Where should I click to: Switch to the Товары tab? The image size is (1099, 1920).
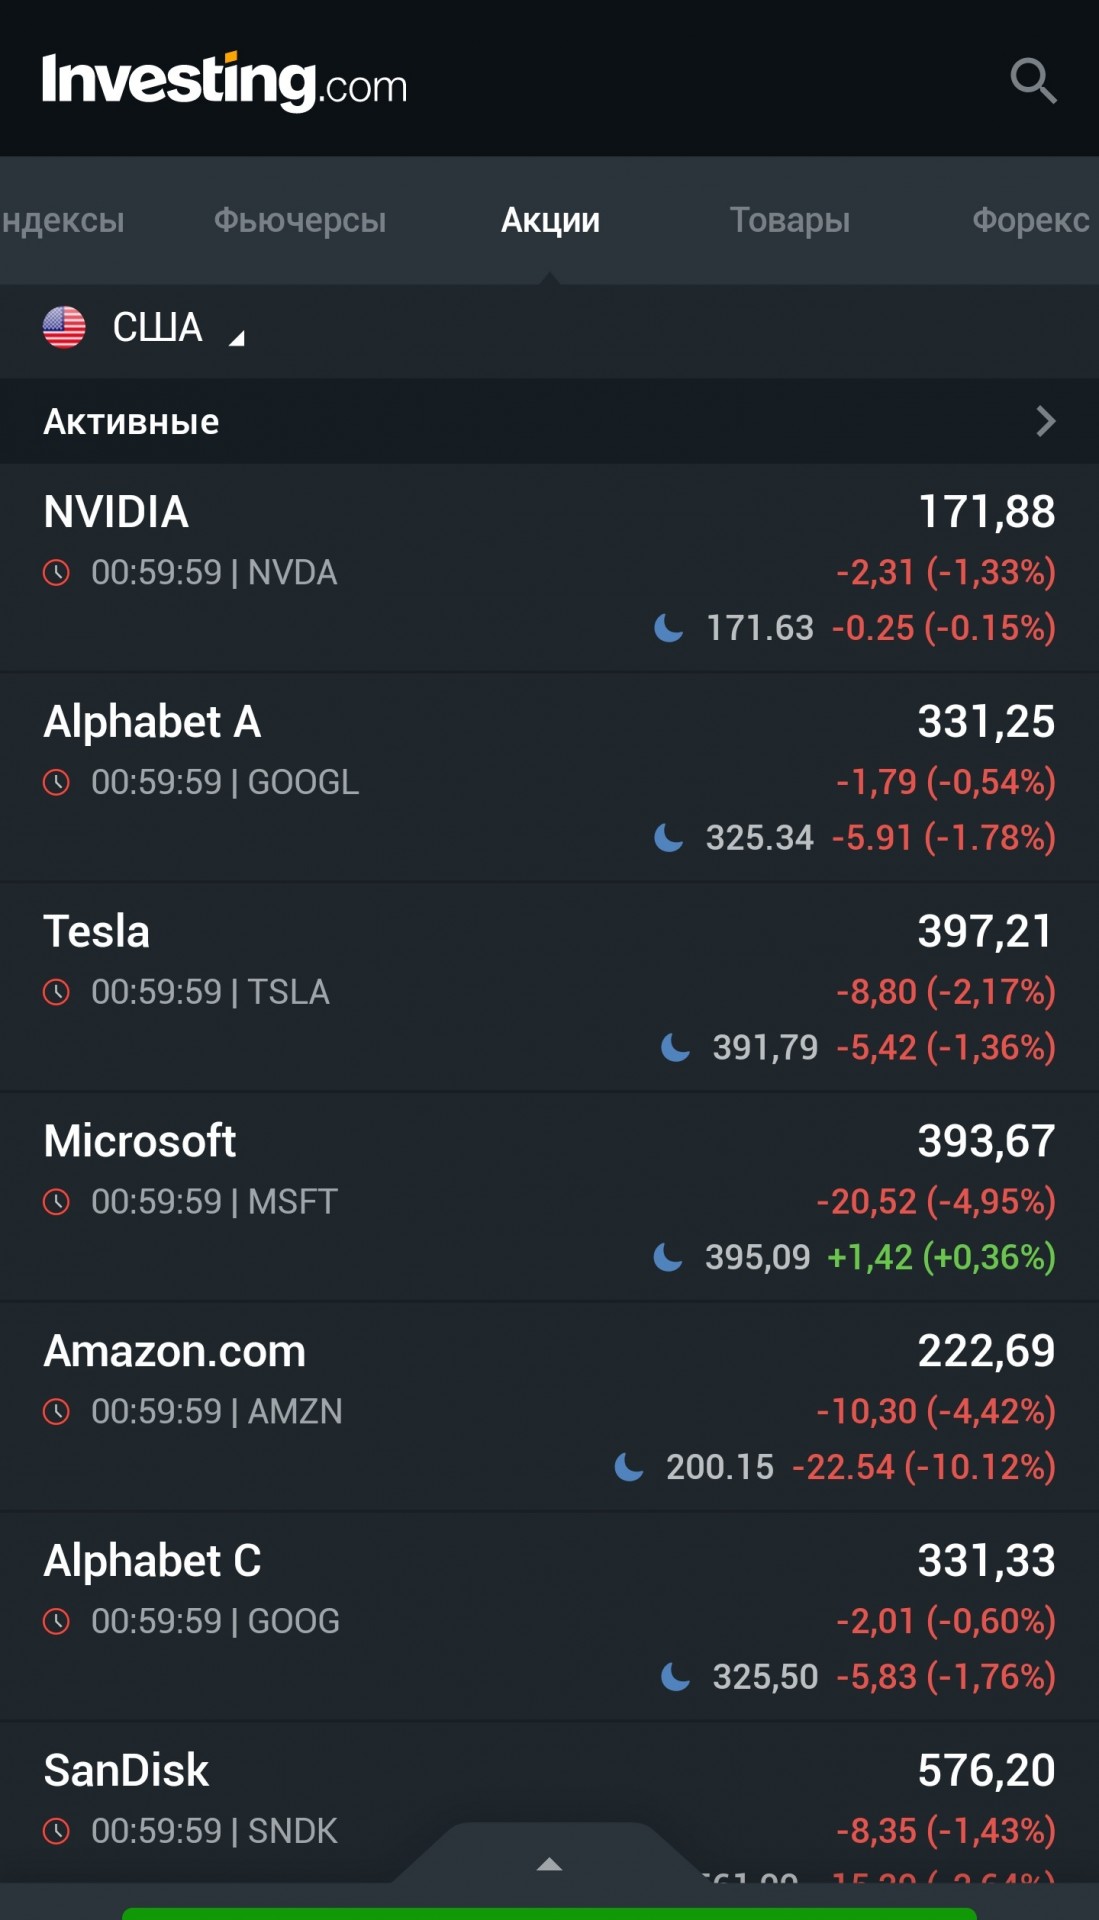click(789, 220)
